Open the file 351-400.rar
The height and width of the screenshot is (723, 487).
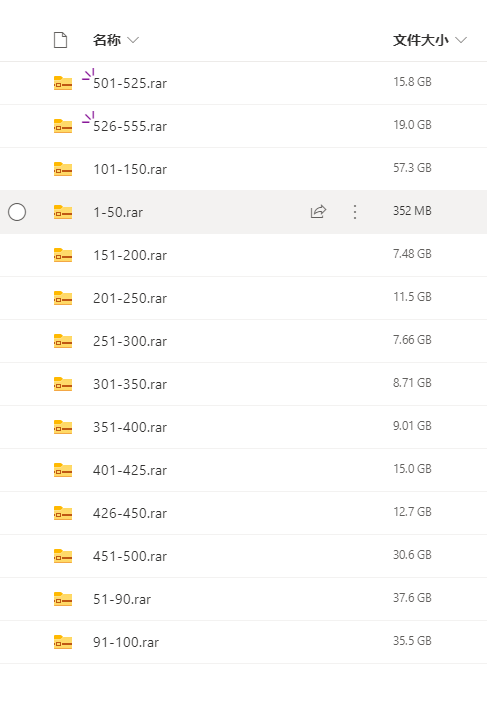pyautogui.click(x=130, y=427)
